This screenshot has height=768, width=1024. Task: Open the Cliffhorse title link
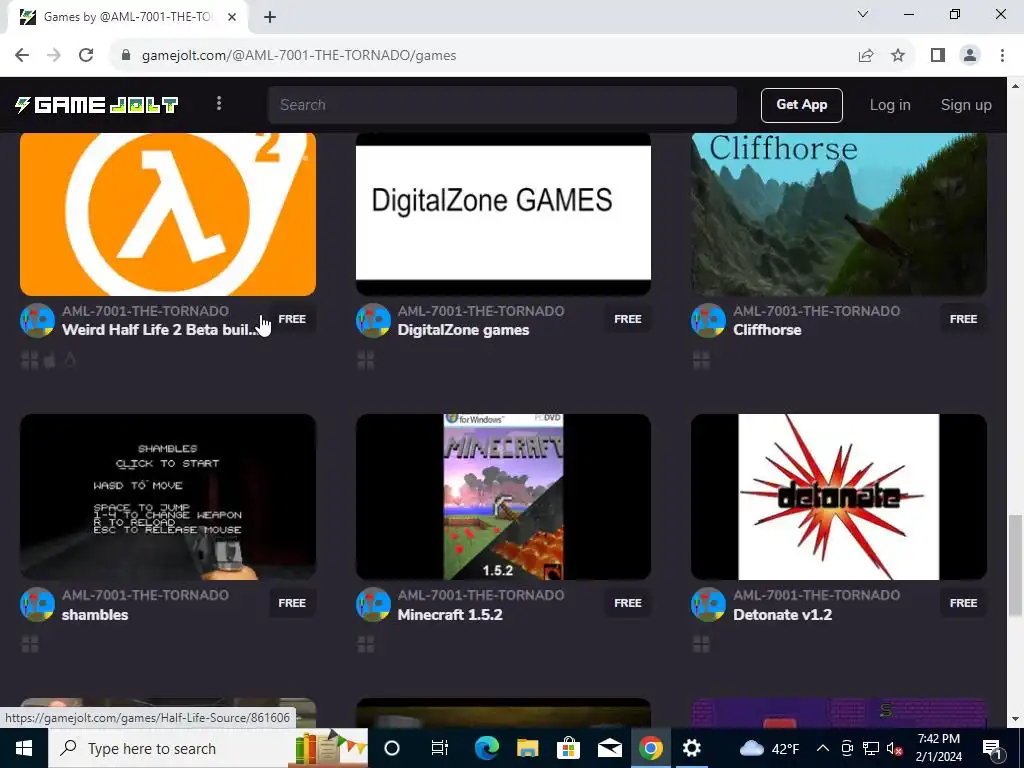click(767, 330)
